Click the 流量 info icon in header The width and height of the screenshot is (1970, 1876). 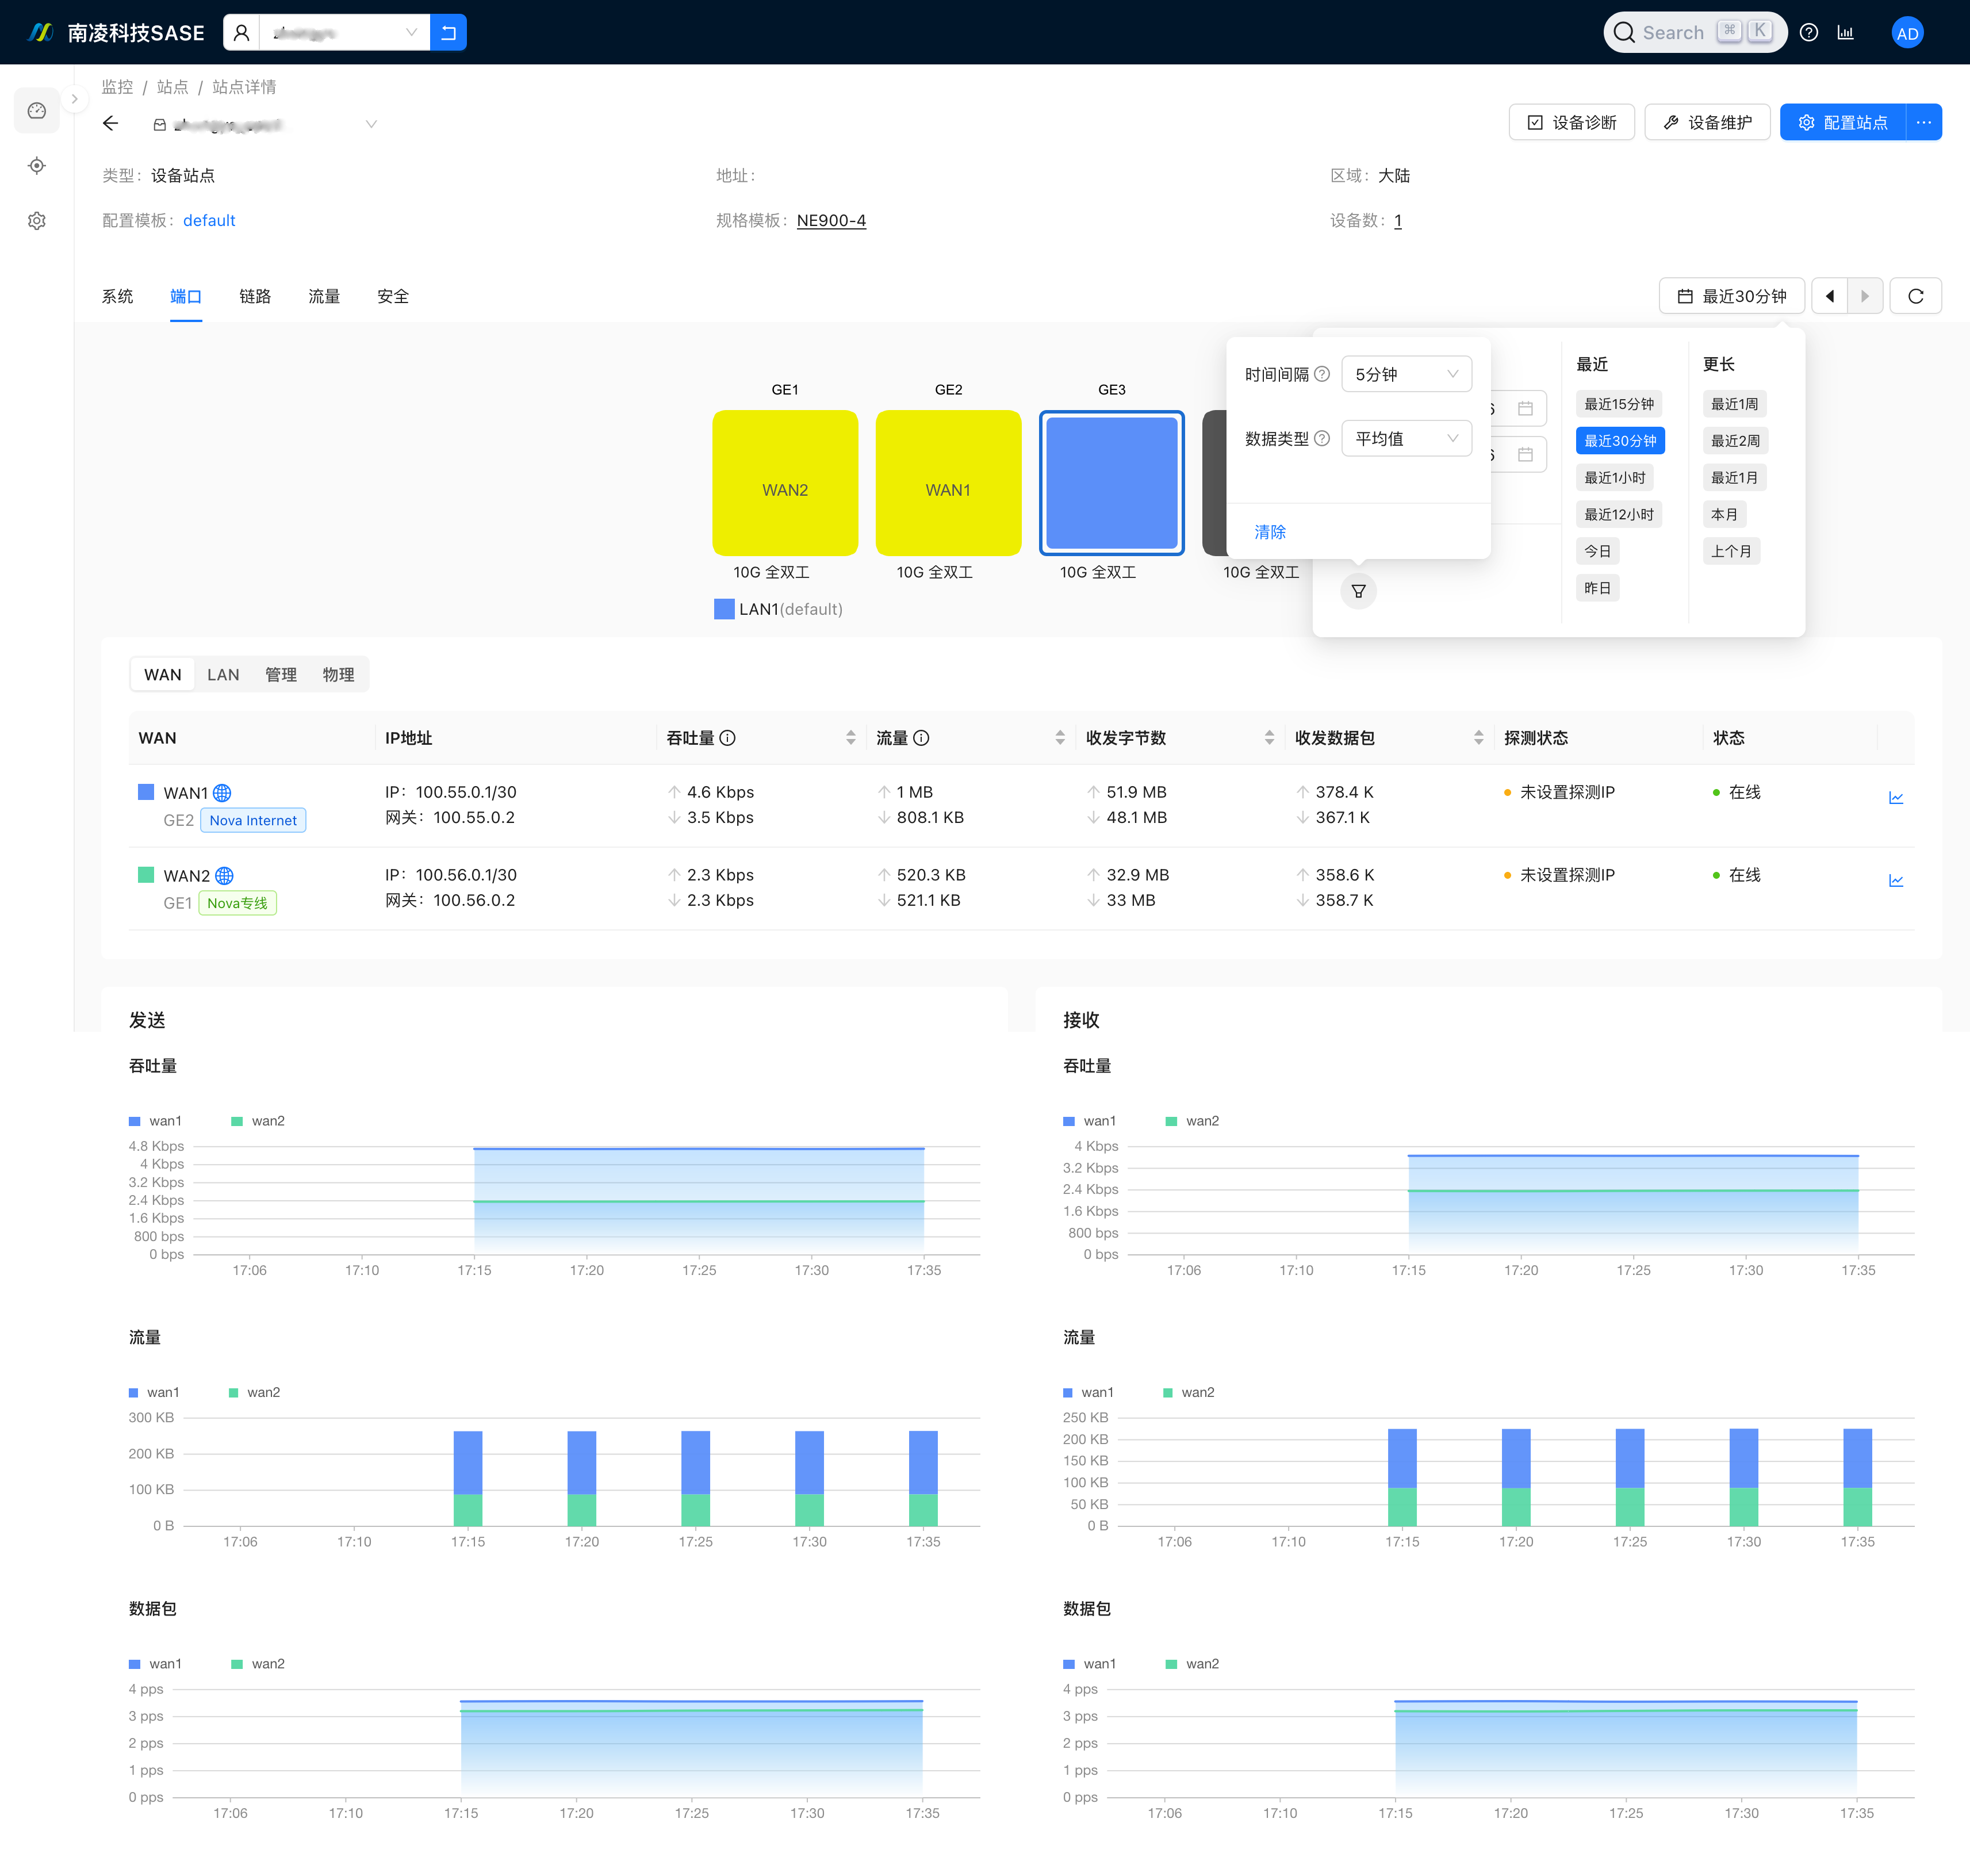click(x=921, y=738)
